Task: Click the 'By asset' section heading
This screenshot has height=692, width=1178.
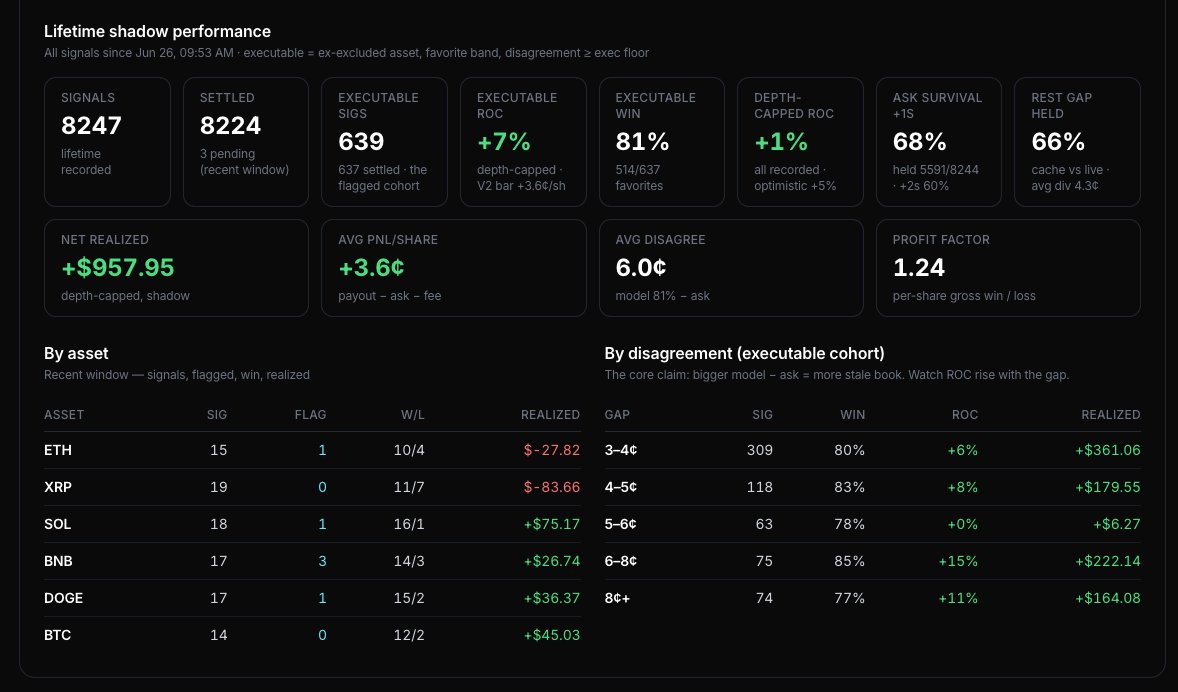Action: tap(76, 353)
